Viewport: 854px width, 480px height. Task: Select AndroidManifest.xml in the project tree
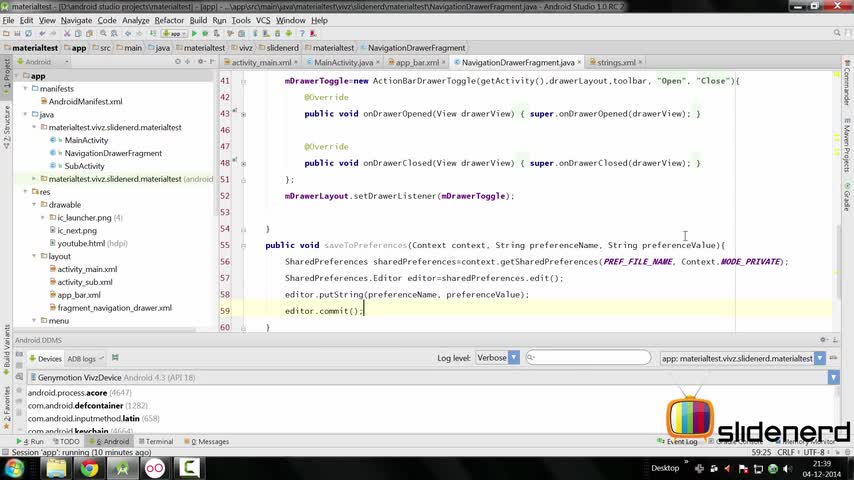85,101
